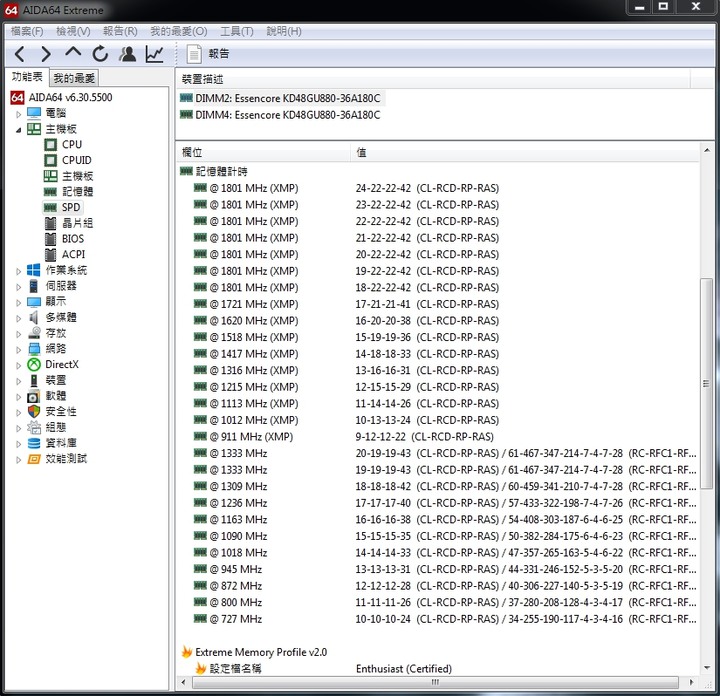This screenshot has width=720, height=696.
Task: Open the 檢視(V) menu
Action: 73,31
